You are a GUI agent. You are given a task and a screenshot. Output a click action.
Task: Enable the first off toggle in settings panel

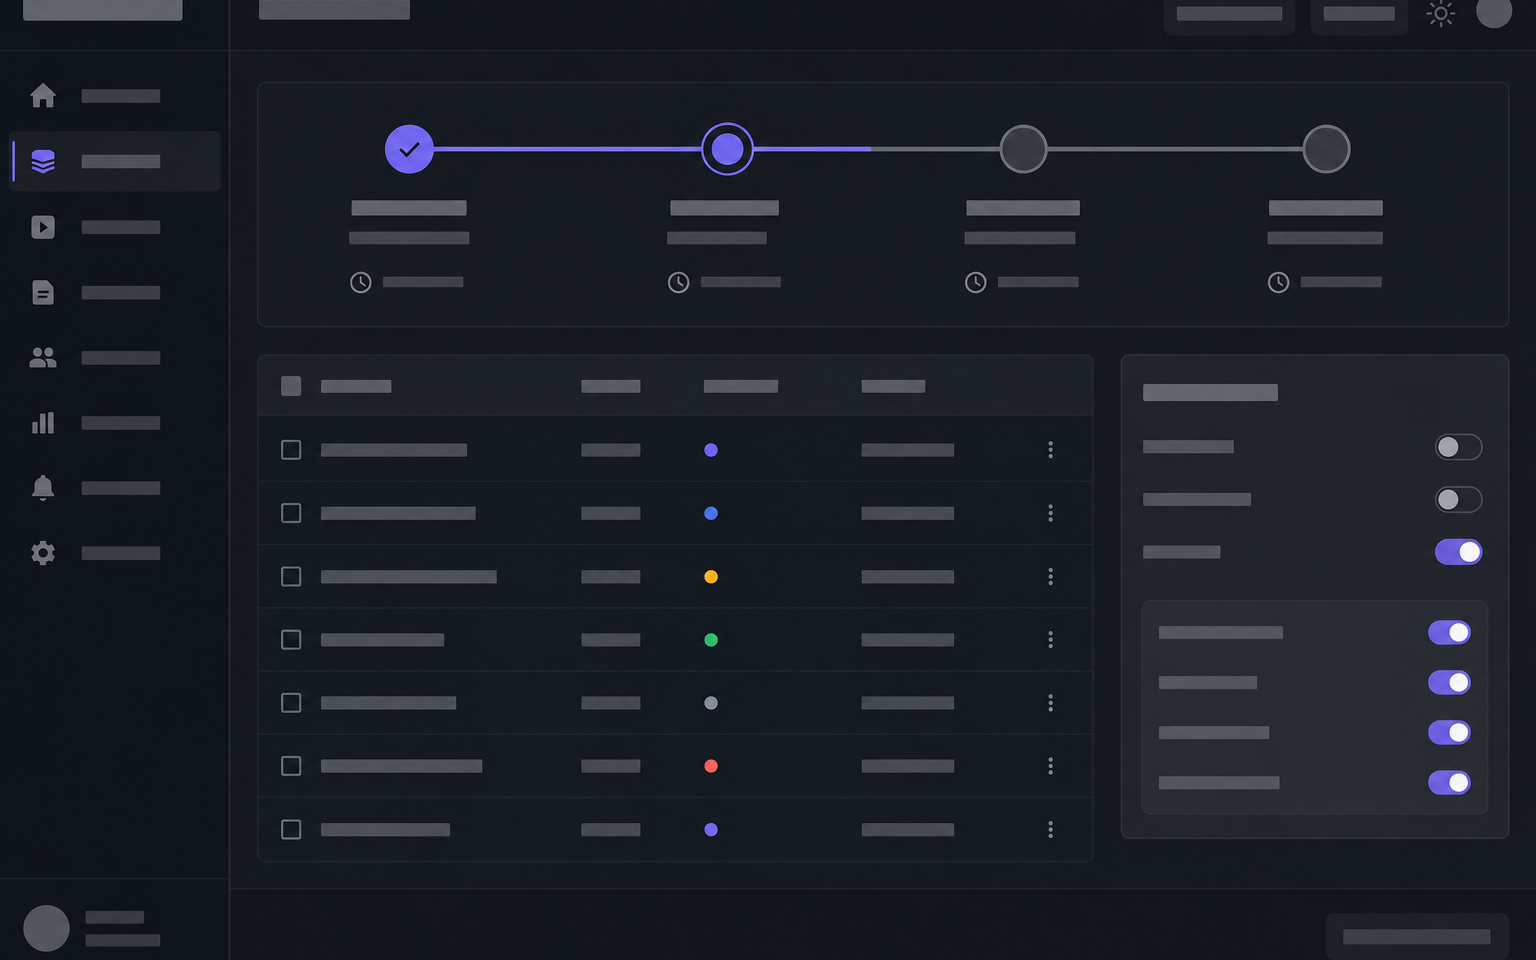coord(1458,447)
